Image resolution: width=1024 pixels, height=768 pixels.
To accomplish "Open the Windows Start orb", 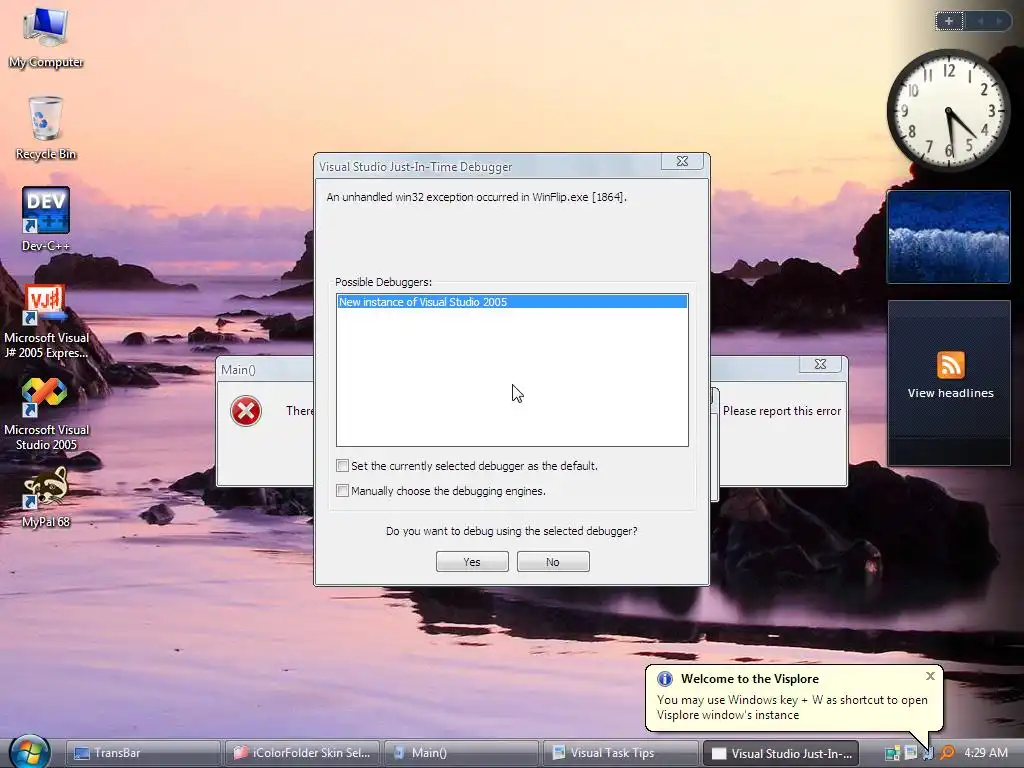I will [29, 752].
